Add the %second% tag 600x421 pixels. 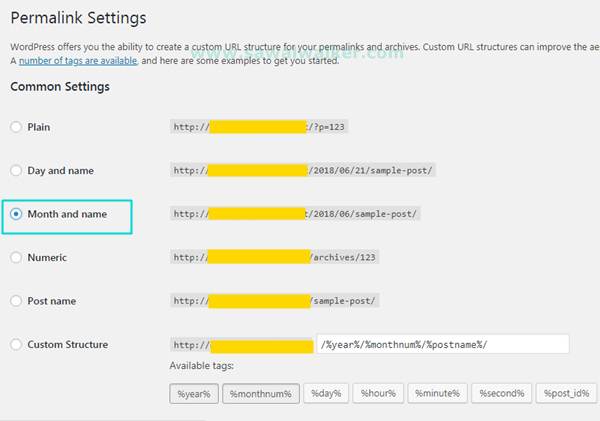tap(502, 393)
